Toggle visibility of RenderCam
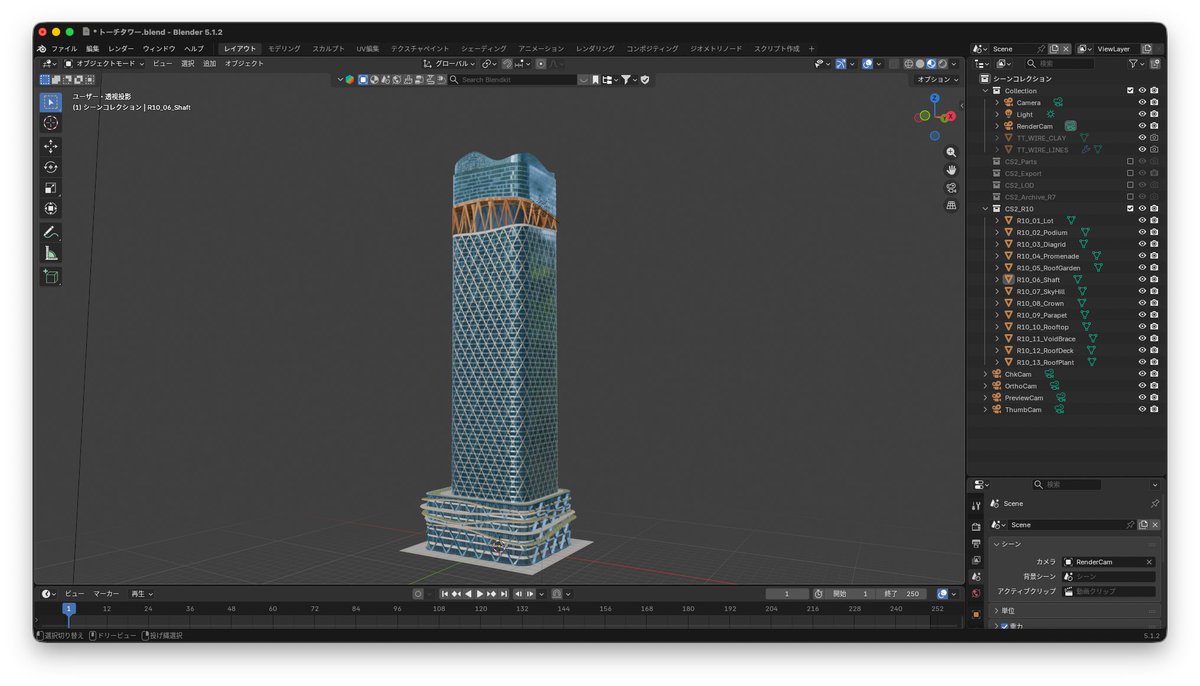 (1142, 126)
